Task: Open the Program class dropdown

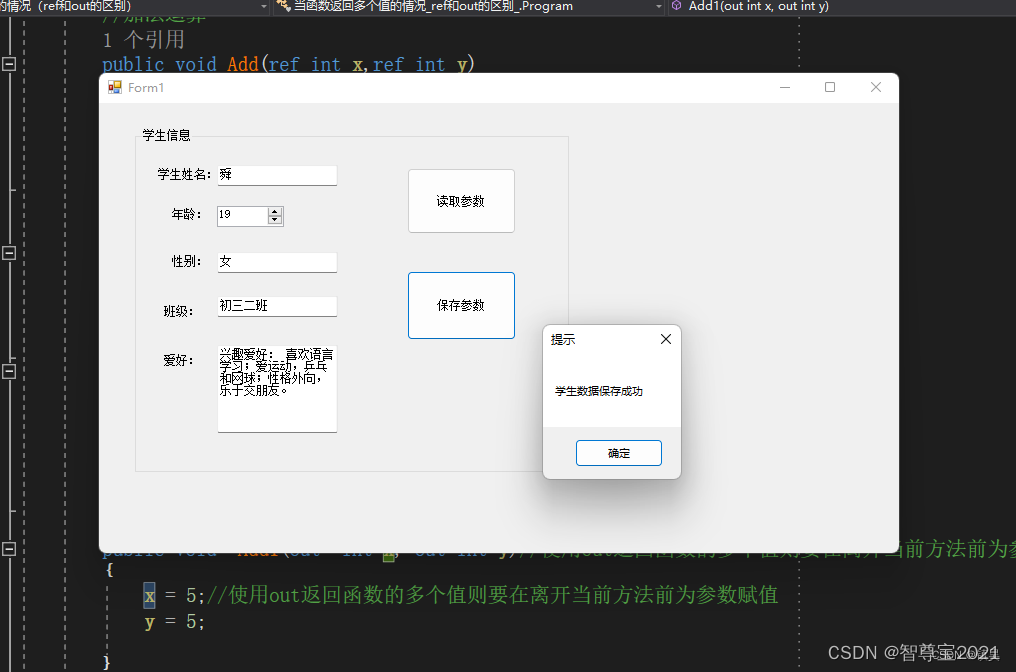Action: (659, 6)
